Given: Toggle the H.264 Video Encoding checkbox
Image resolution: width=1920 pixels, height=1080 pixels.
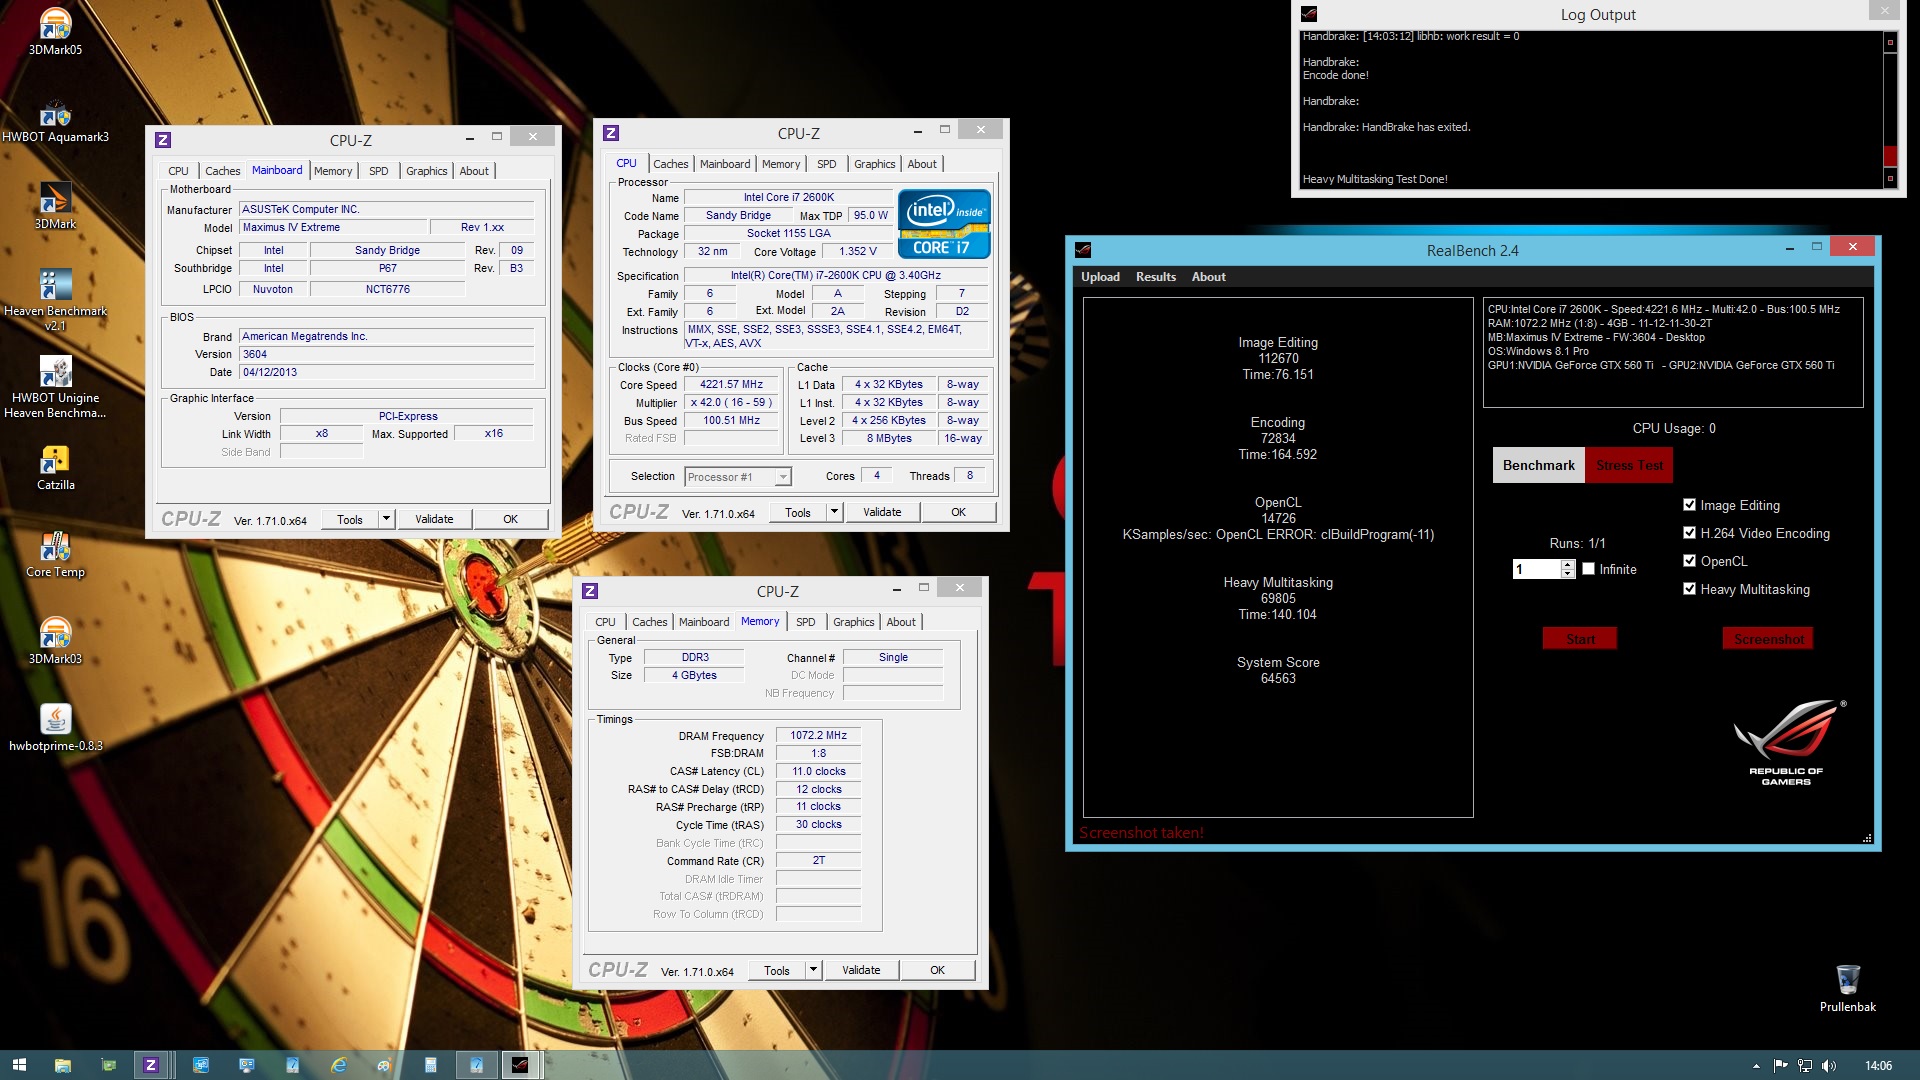Looking at the screenshot, I should 1689,533.
